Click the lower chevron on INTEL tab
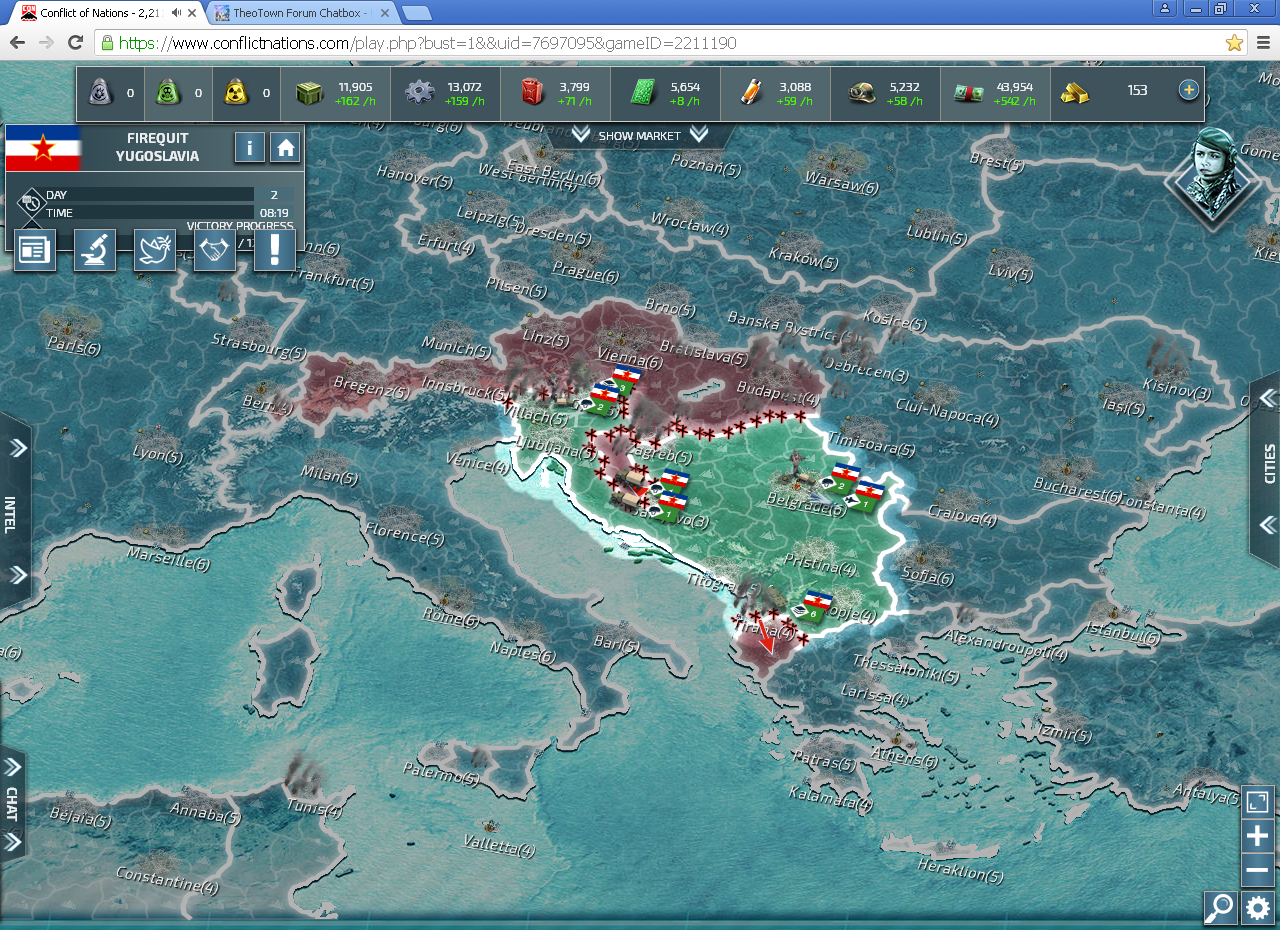 [17, 574]
